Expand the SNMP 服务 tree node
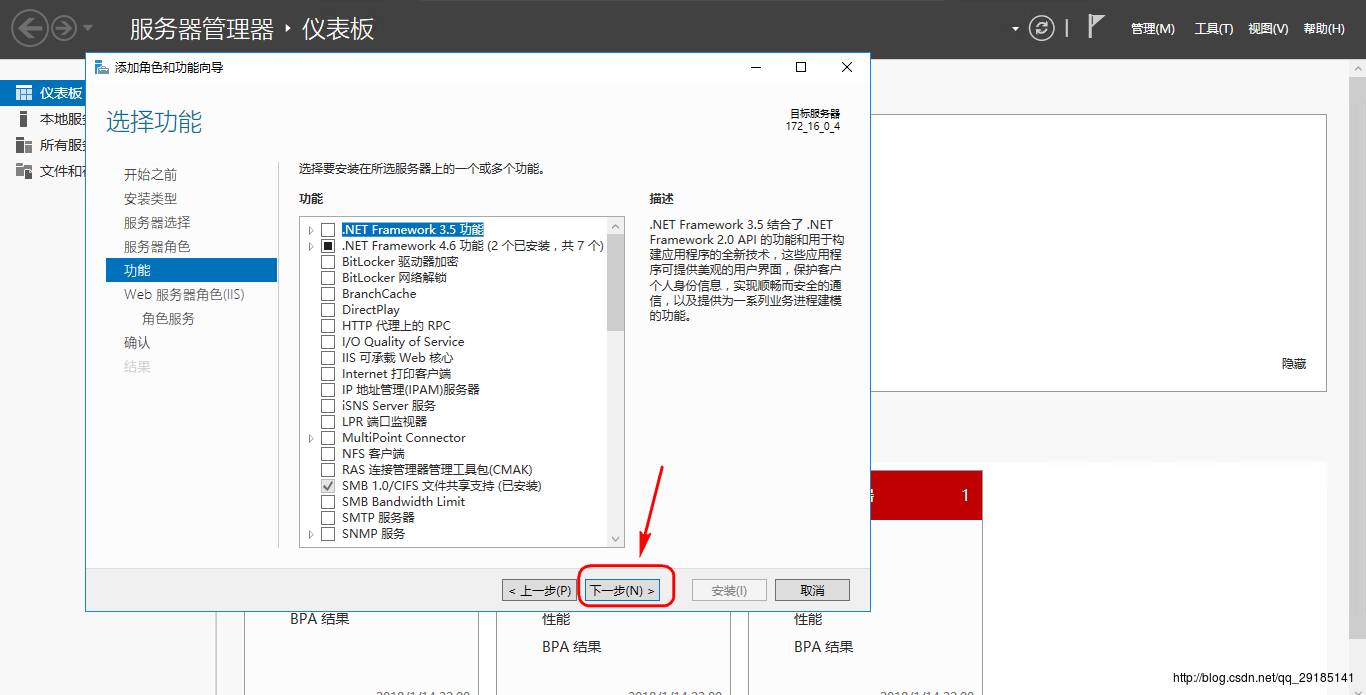 pyautogui.click(x=311, y=534)
